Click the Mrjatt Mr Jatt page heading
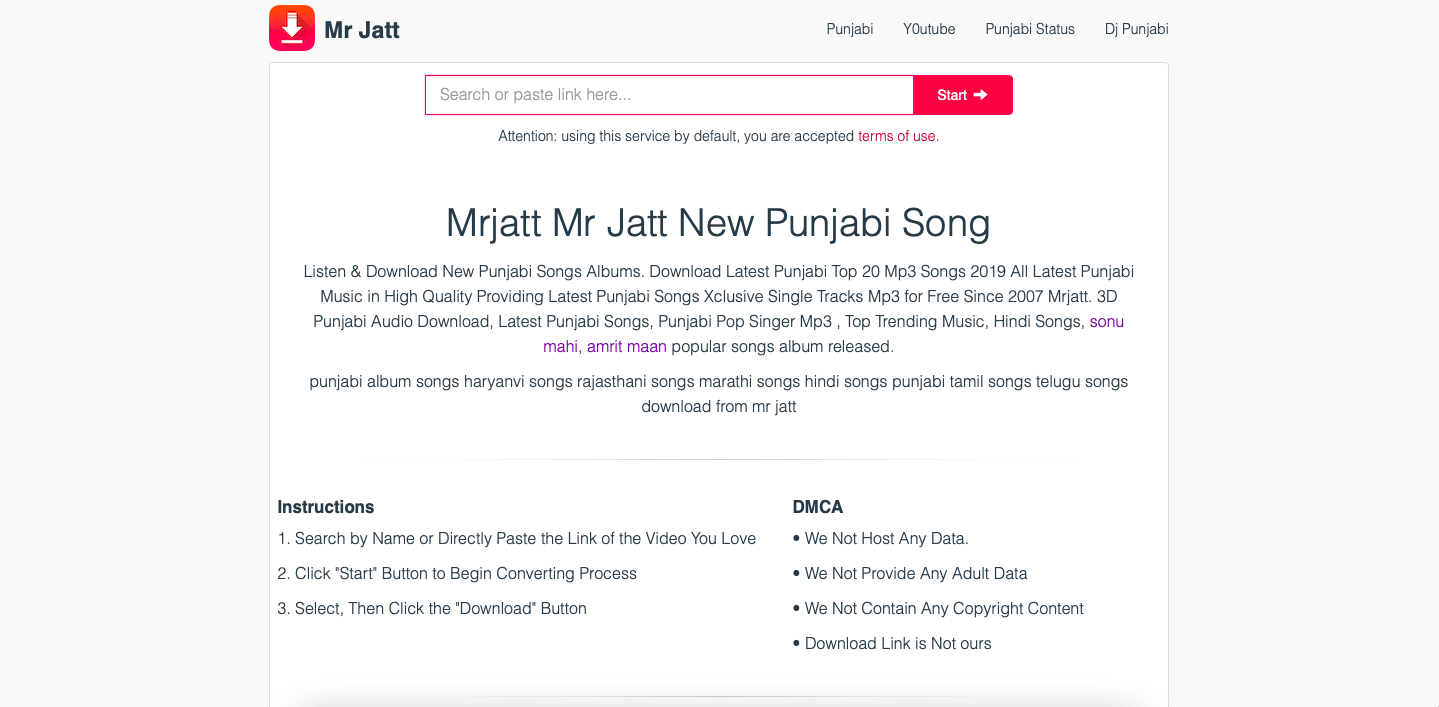1439x707 pixels. click(718, 223)
